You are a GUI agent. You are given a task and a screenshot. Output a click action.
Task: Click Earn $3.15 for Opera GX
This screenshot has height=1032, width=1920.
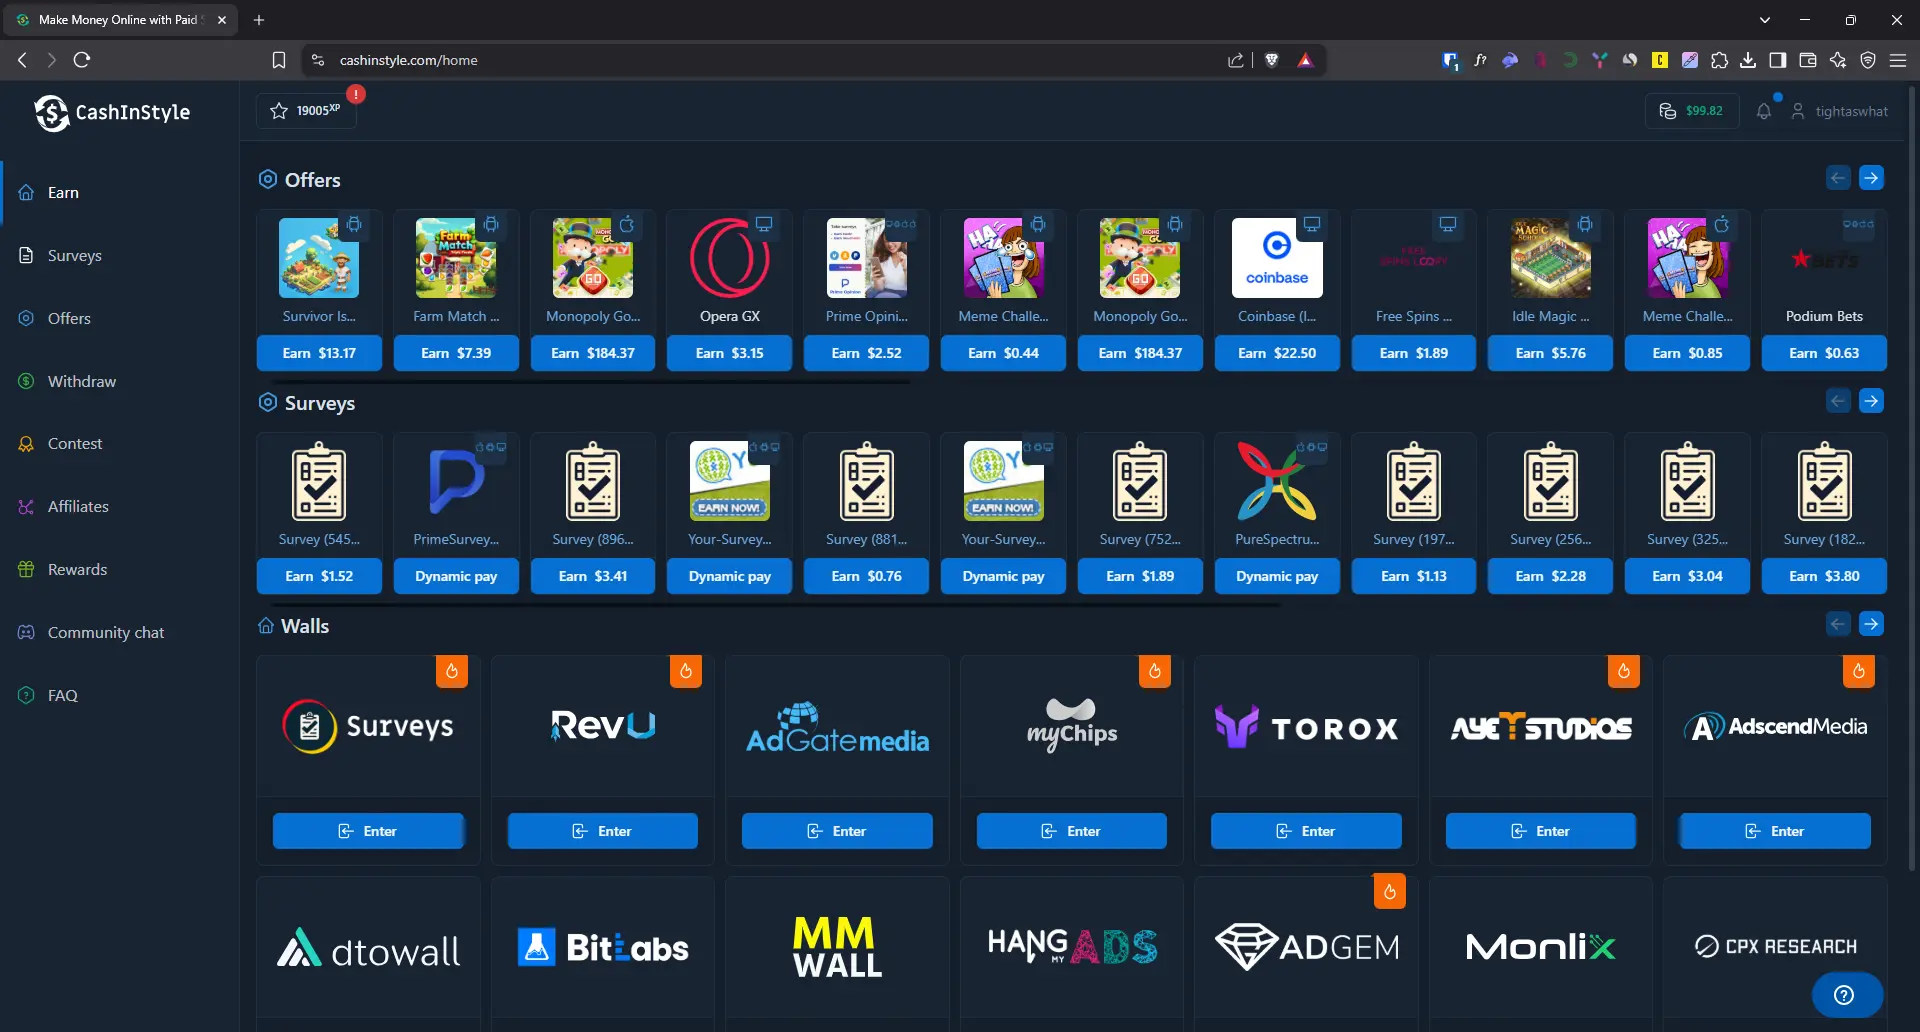coord(730,353)
